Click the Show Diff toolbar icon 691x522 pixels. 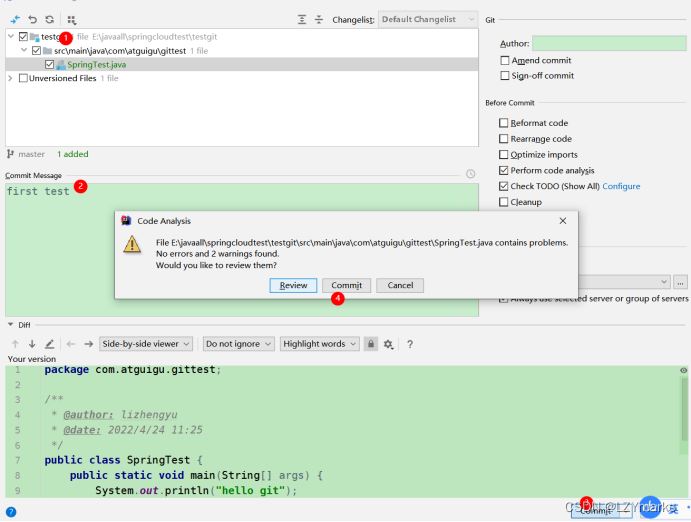pos(15,19)
